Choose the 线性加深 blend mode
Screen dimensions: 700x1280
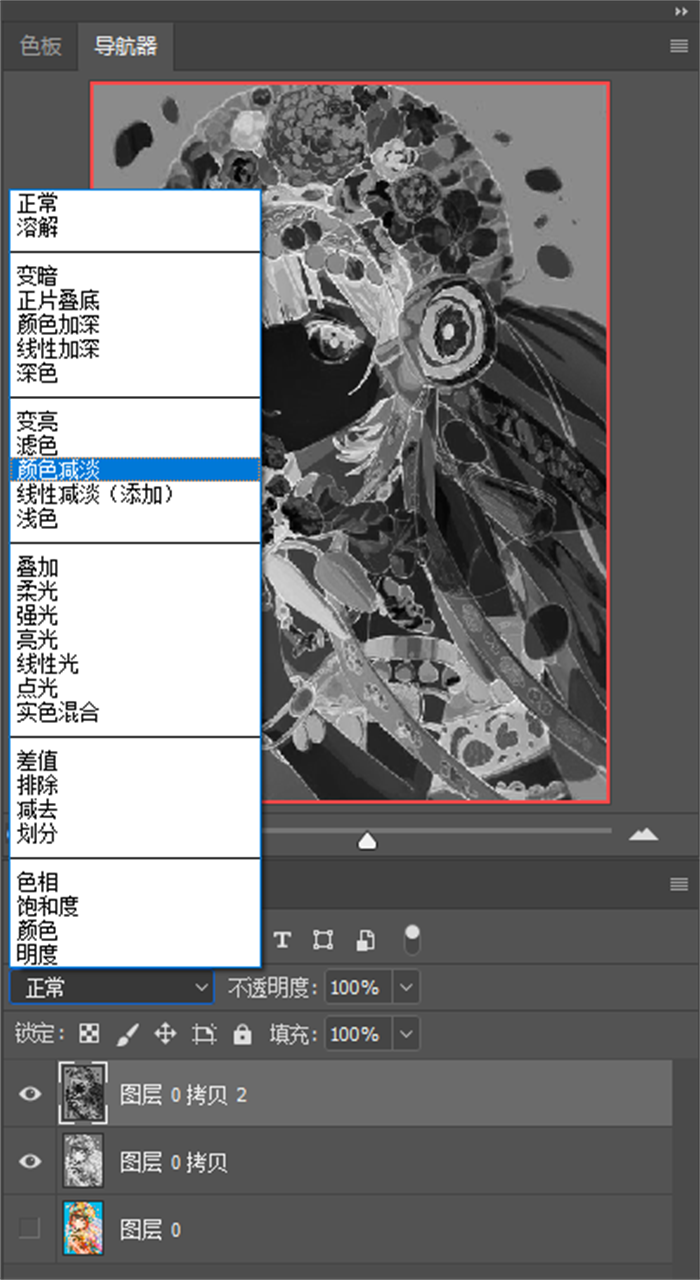coord(135,349)
